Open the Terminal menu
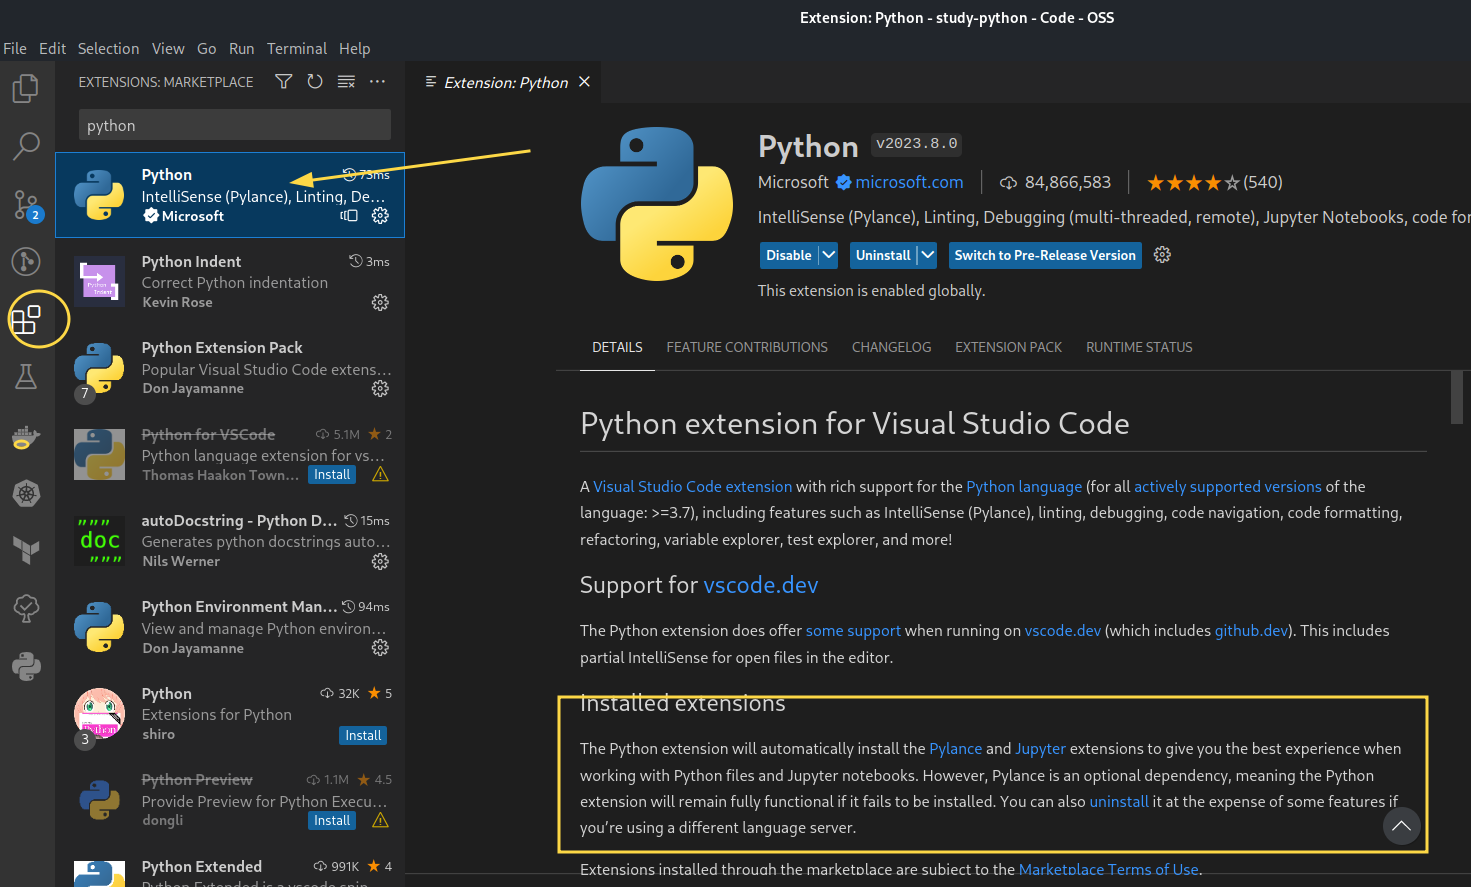The image size is (1471, 887). point(296,48)
